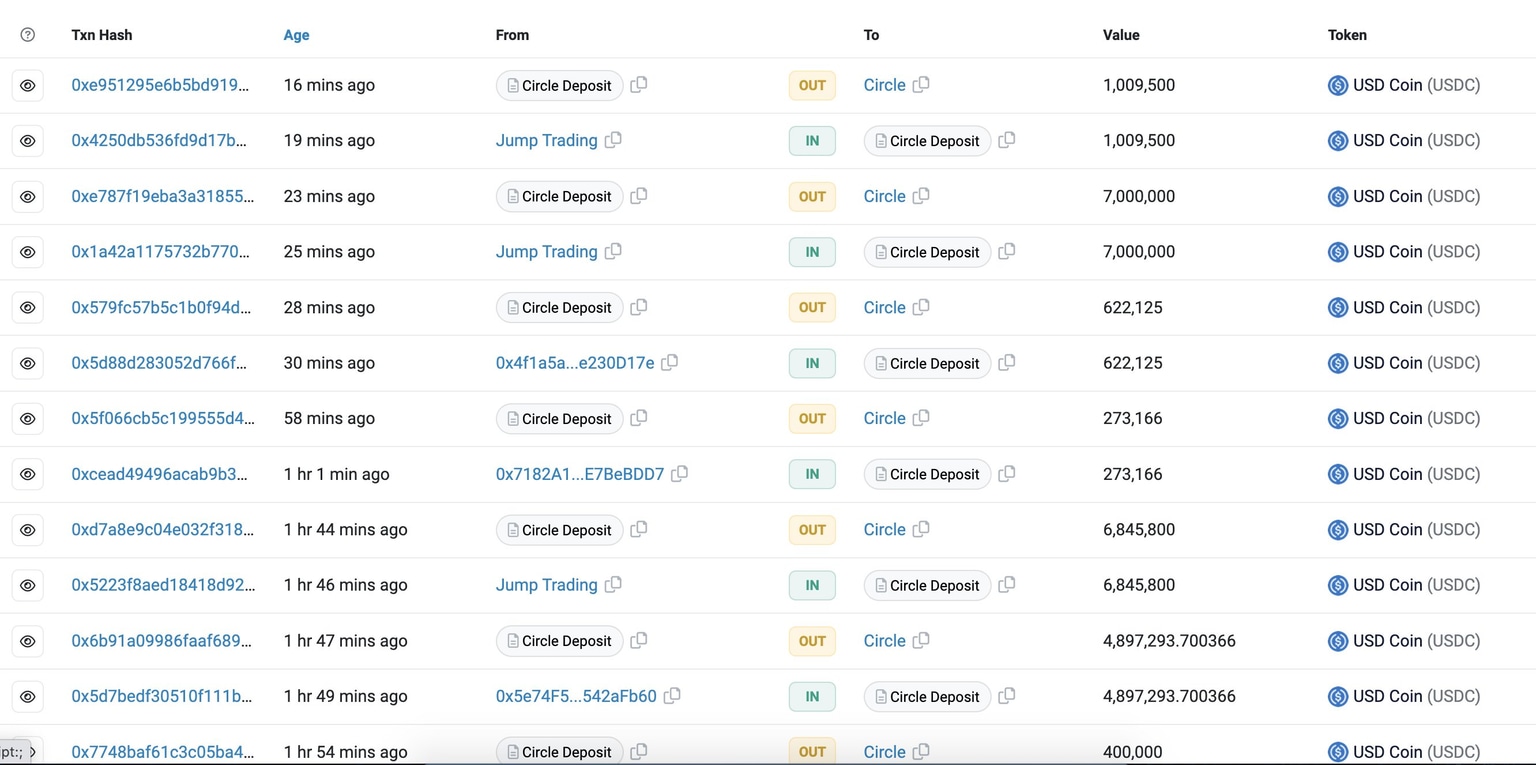Copy Jump Trading address in 1 hr 46 mins row
The width and height of the screenshot is (1536, 765).
[x=613, y=584]
